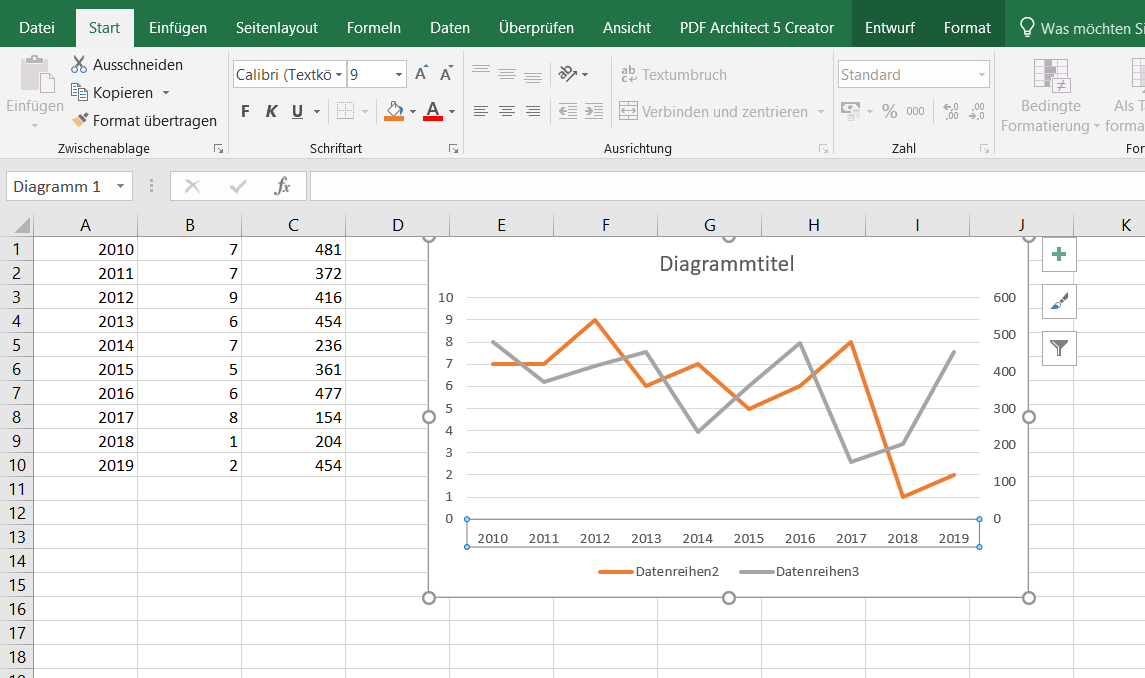1145x678 pixels.
Task: Open Diagrammelemente plus button beside chart
Action: (1059, 255)
